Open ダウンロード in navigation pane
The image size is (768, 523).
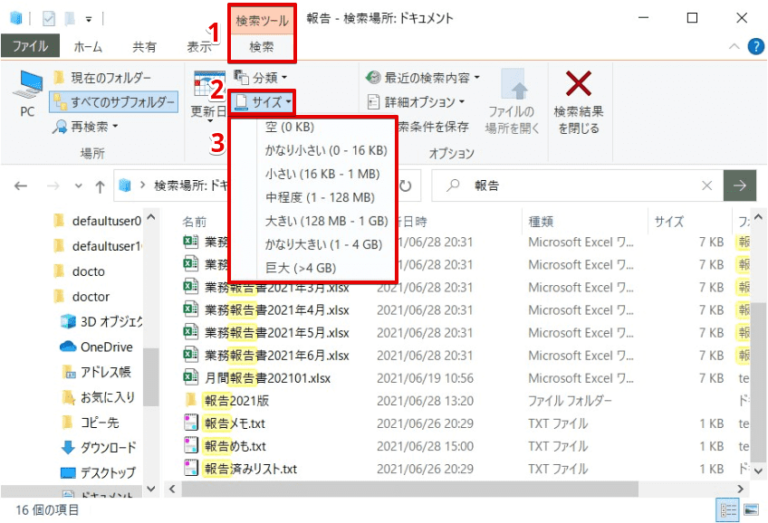click(98, 448)
